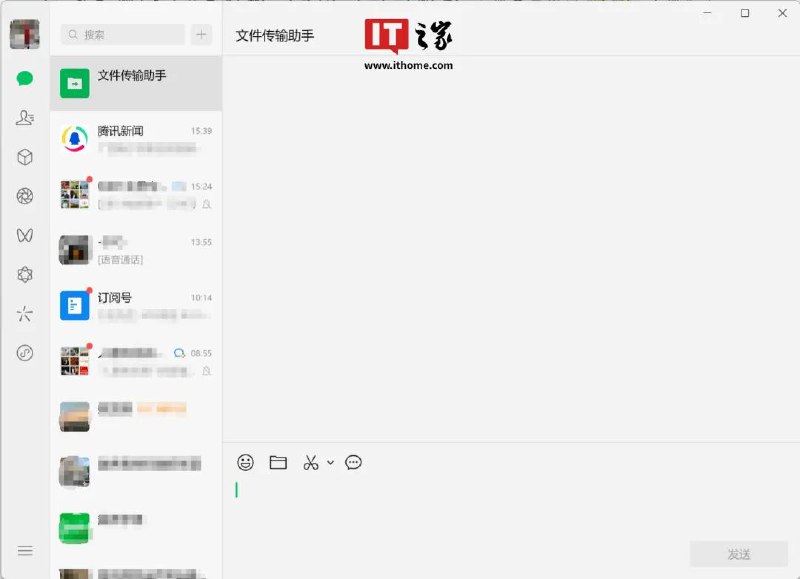Send a file using the folder icon

tap(277, 462)
